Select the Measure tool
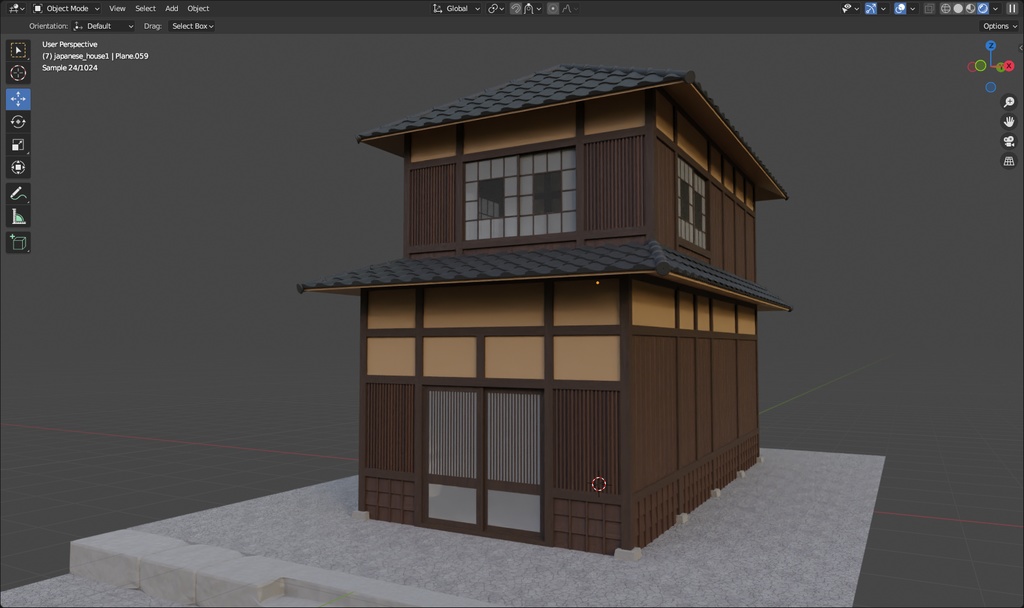The height and width of the screenshot is (608, 1024). (x=18, y=217)
